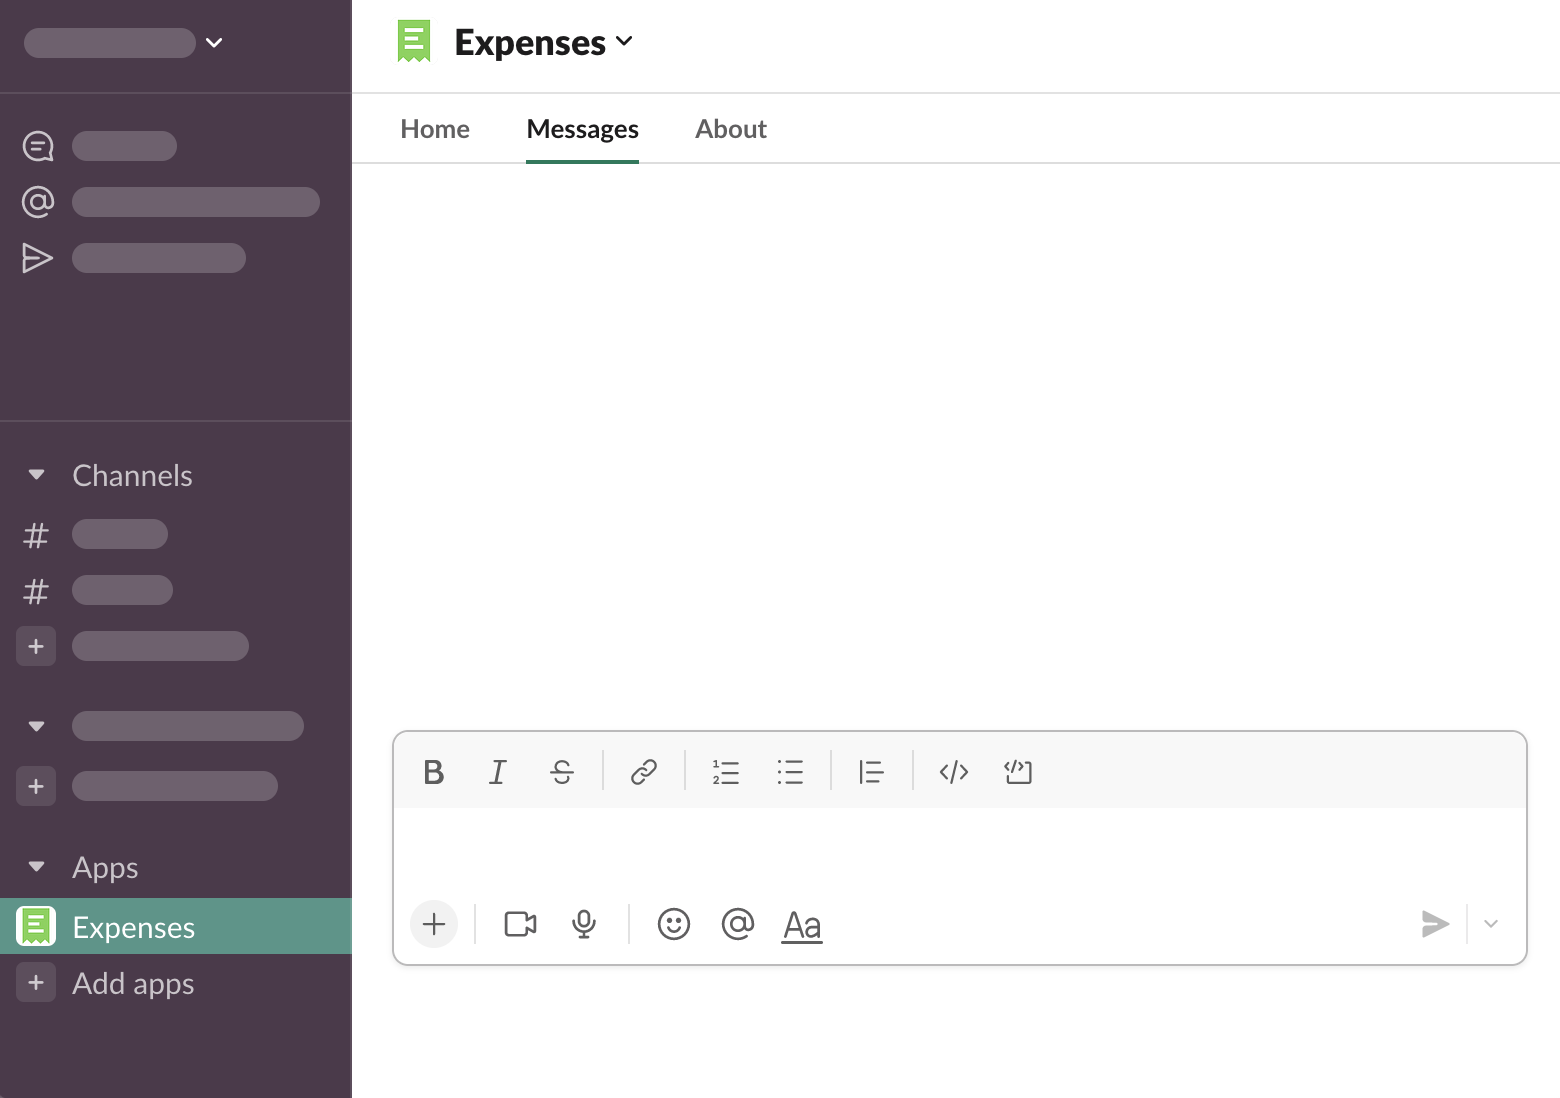Insert a link in the message
The image size is (1560, 1098).
(644, 772)
